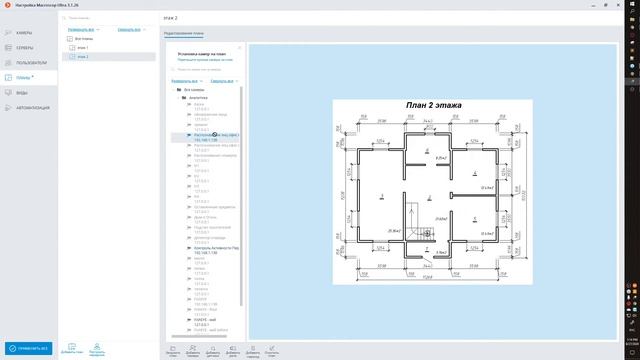The image size is (640, 360).
Task: Open the Windows taskbar clock
Action: tap(632, 342)
